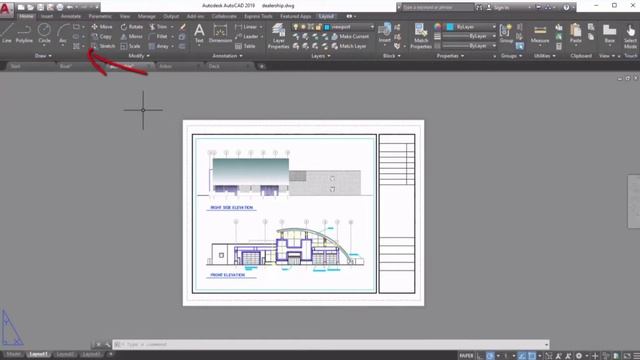
Task: Add a new drawing file tab
Action: (x=262, y=66)
